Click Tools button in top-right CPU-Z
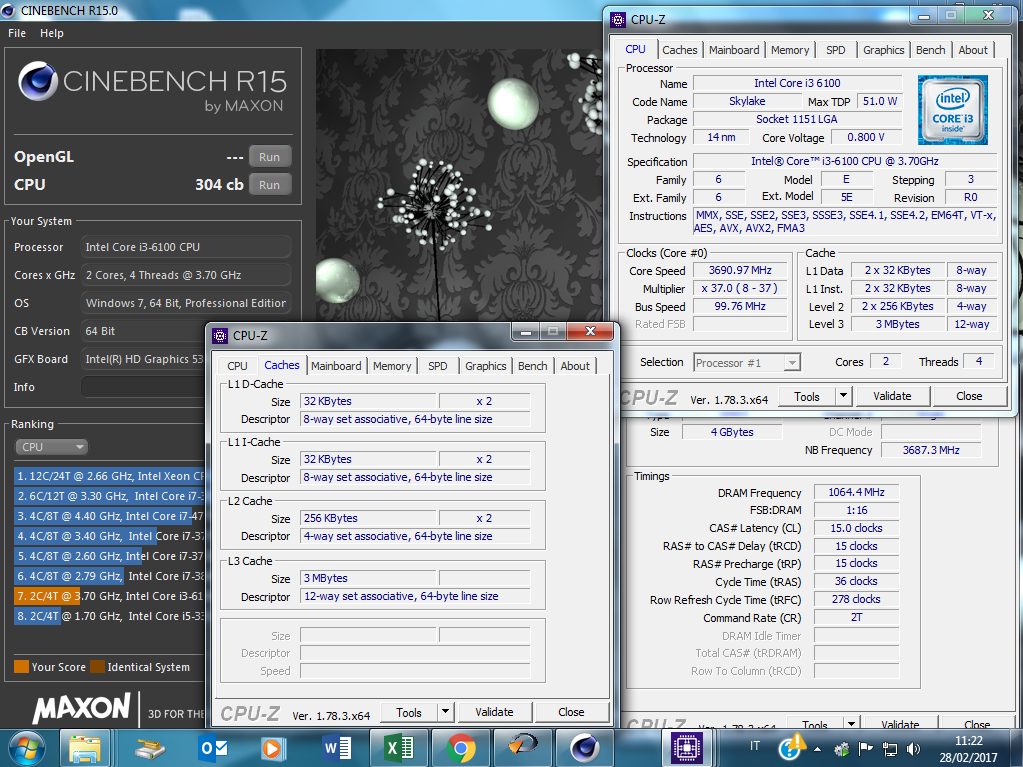Screen dimensions: 1023x767 pyautogui.click(x=806, y=397)
